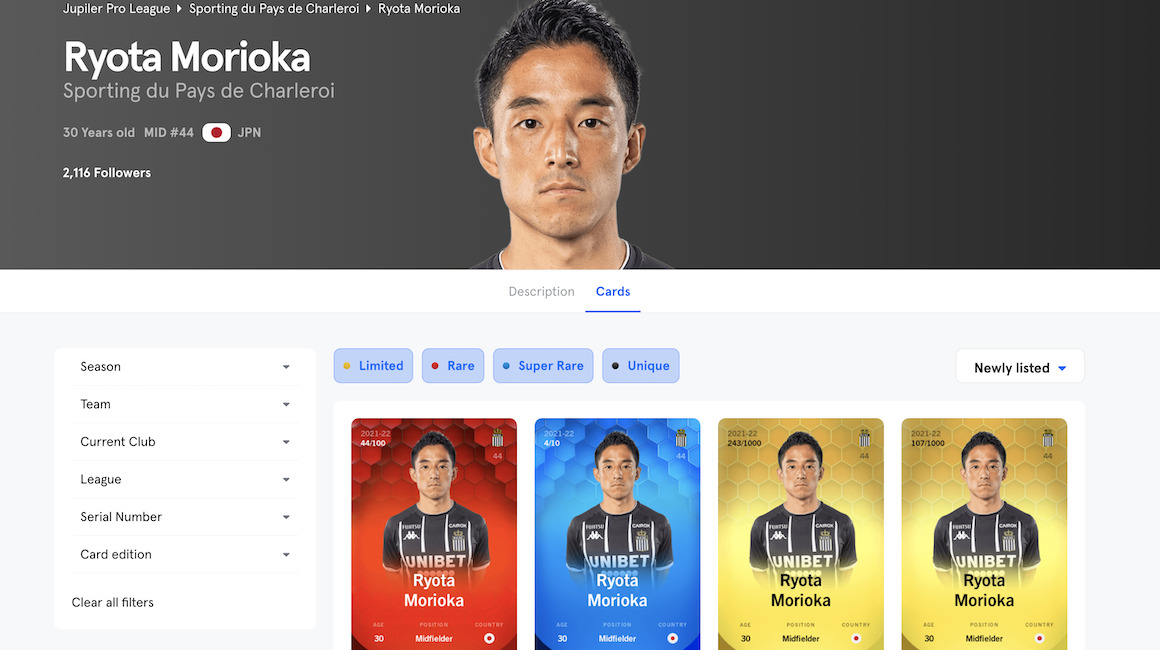Expand the Serial Number filter
The image size is (1160, 650).
pos(185,517)
